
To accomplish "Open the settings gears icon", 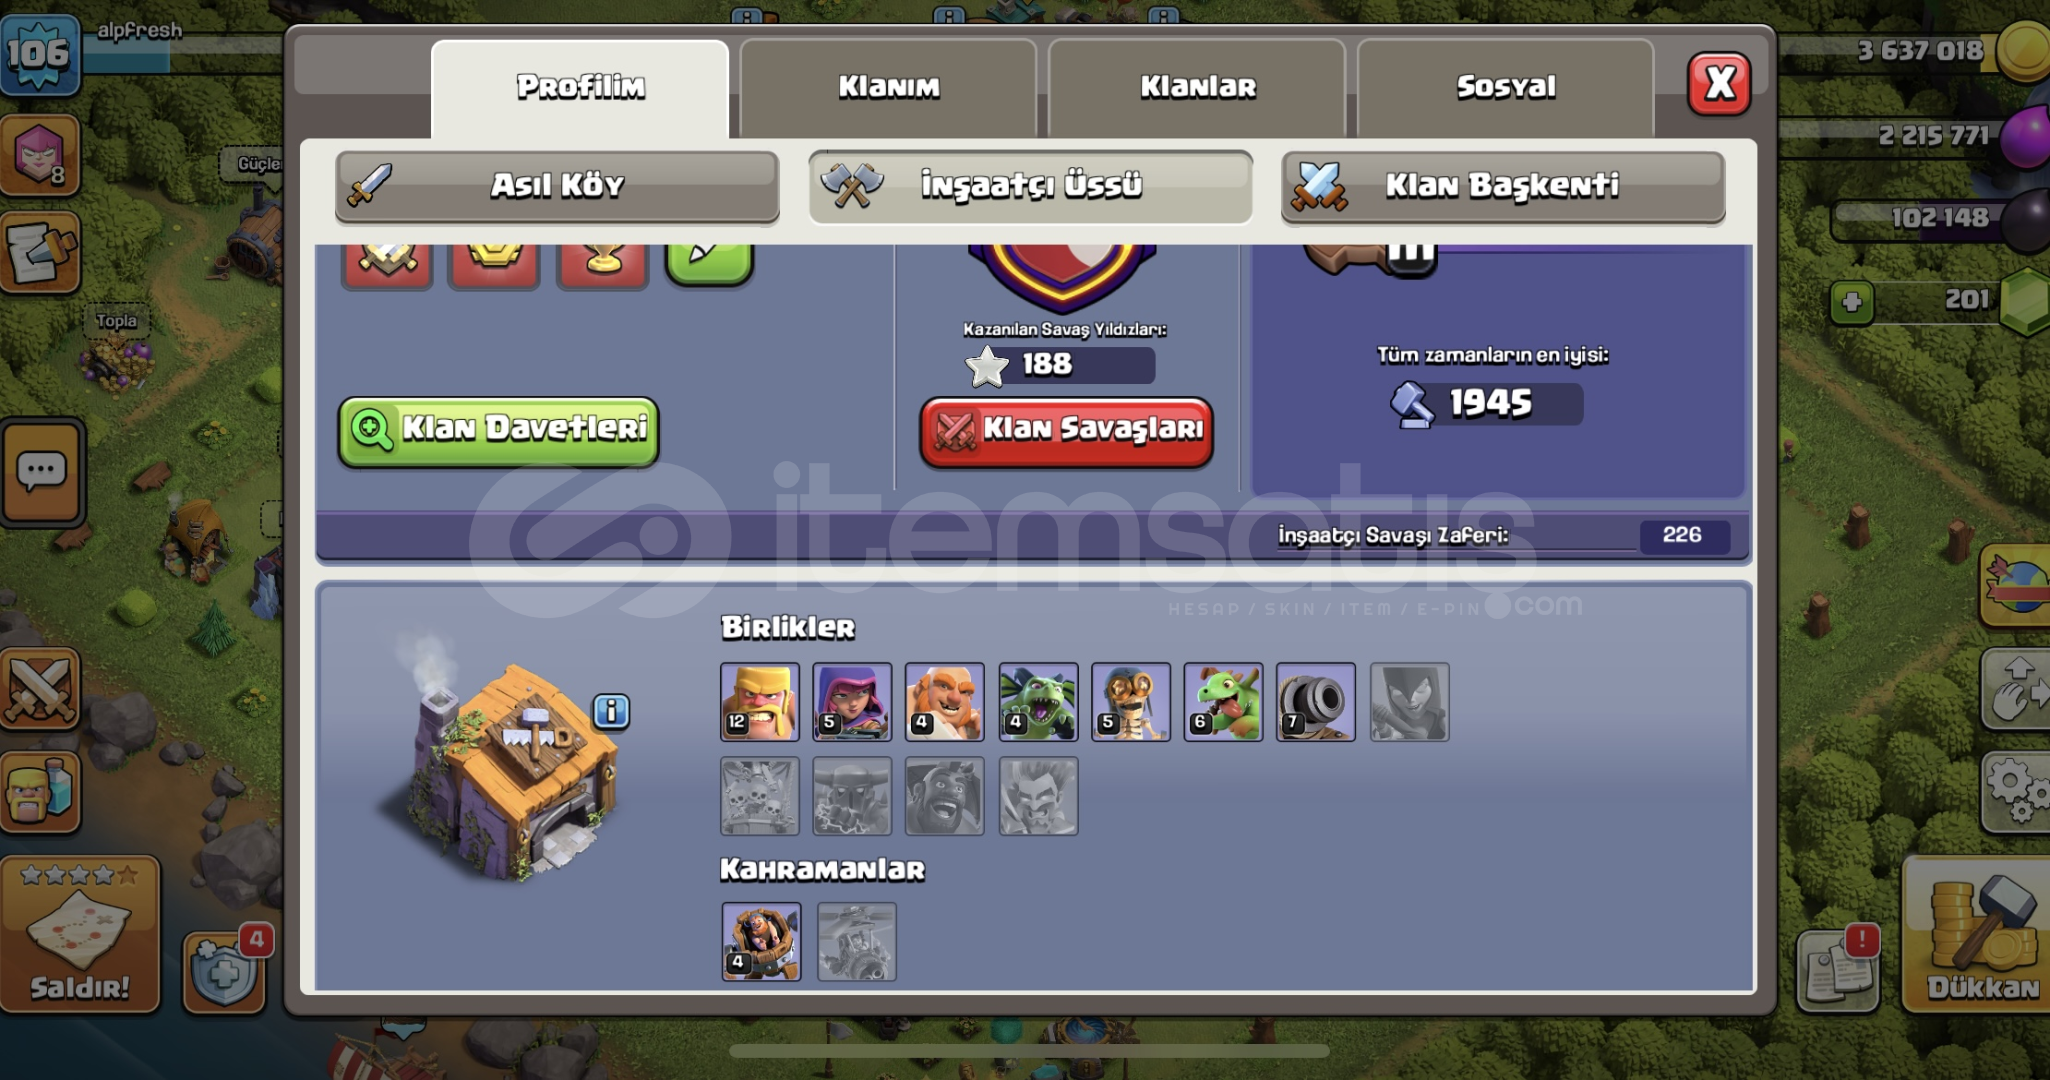I will 2015,790.
